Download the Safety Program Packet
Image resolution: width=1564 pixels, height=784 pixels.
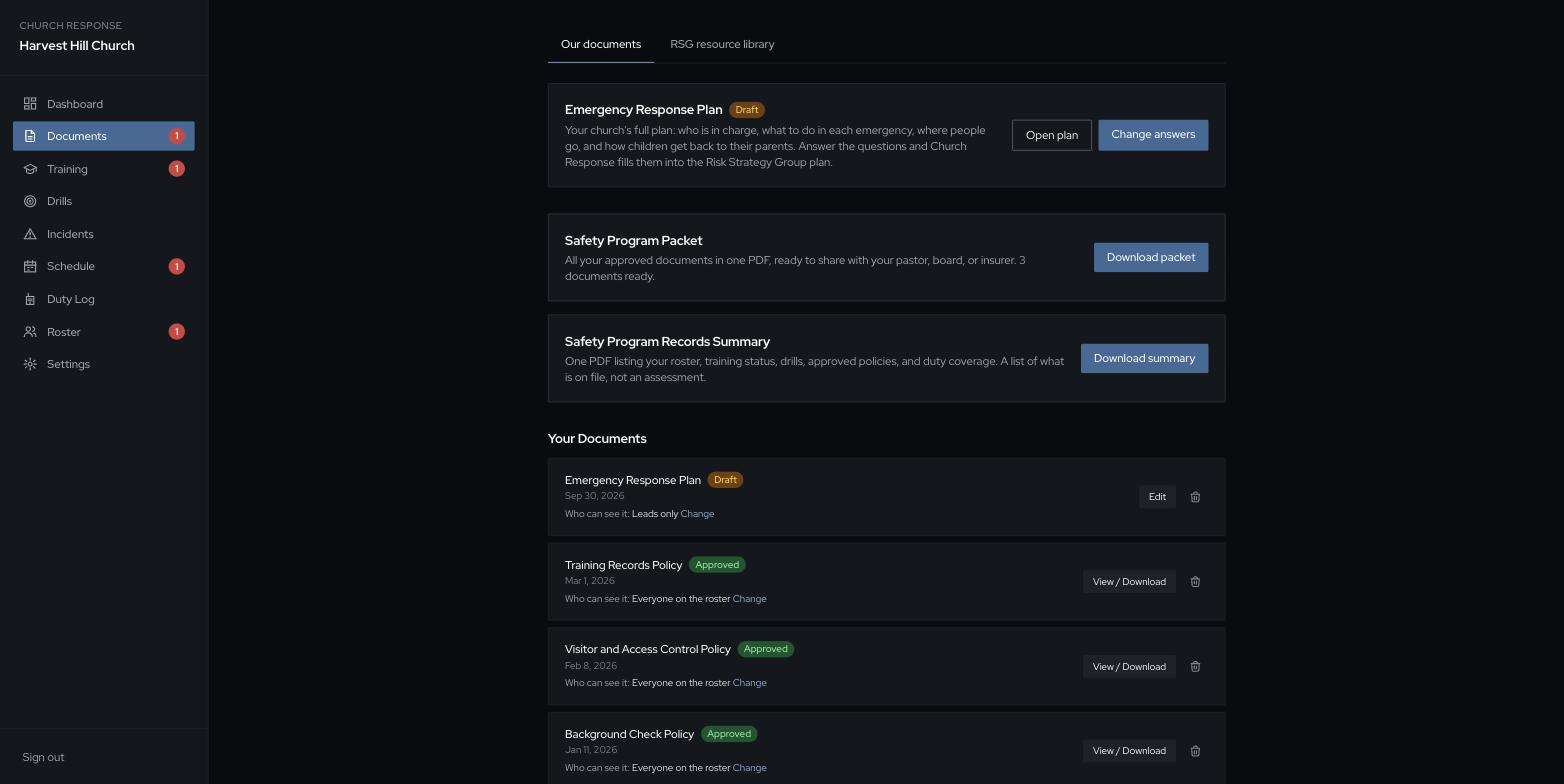[1151, 257]
